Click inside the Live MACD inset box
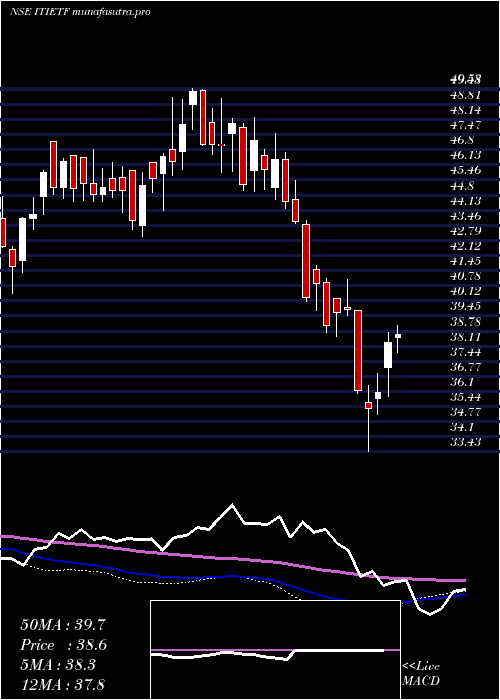The height and width of the screenshot is (700, 500). point(275,650)
